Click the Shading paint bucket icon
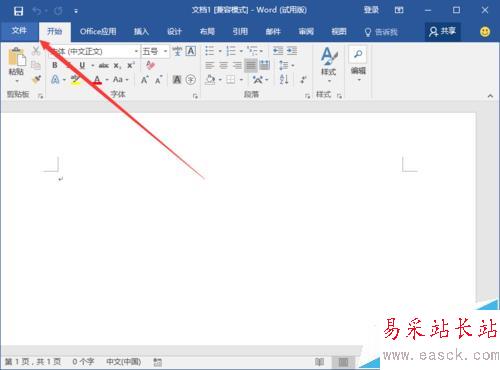 210,80
